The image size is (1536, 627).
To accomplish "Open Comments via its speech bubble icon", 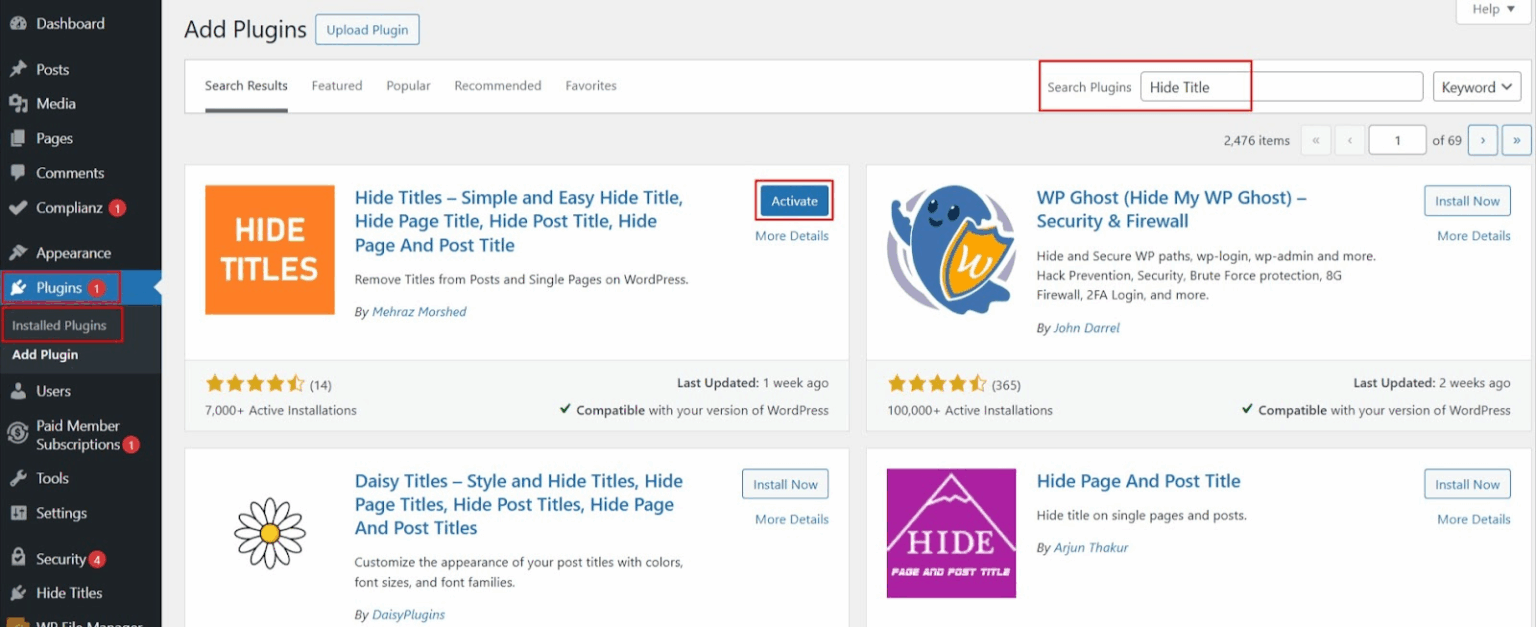I will [18, 172].
